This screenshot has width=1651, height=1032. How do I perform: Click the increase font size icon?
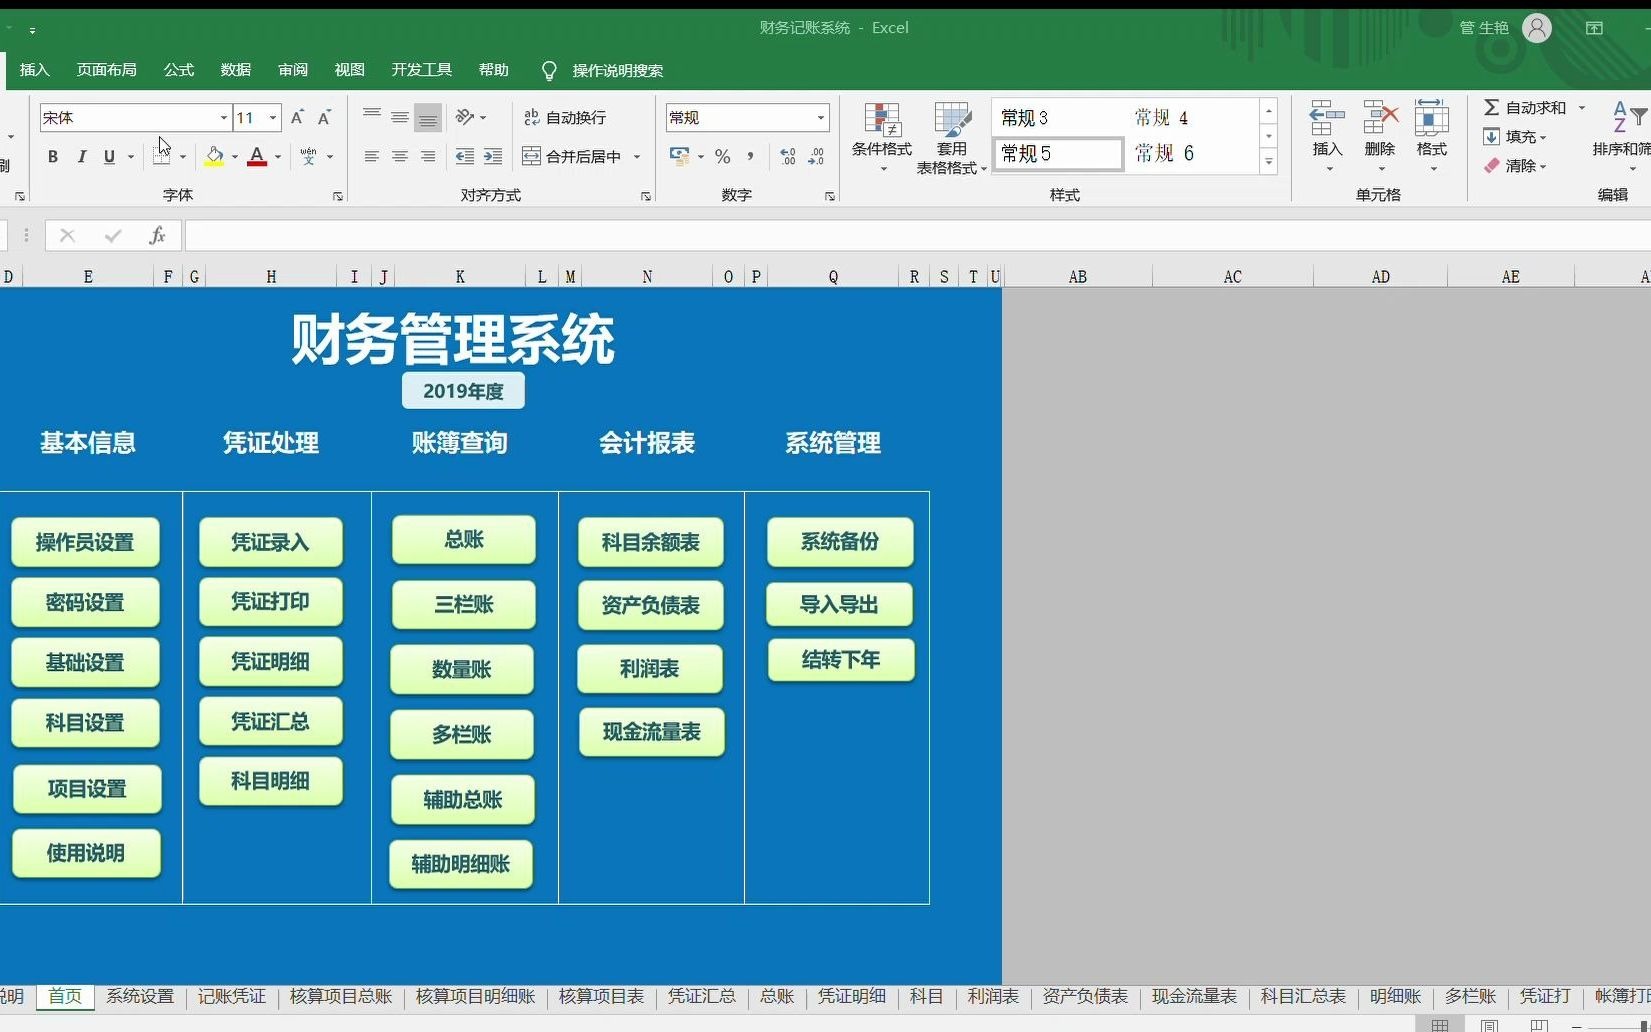coord(297,118)
